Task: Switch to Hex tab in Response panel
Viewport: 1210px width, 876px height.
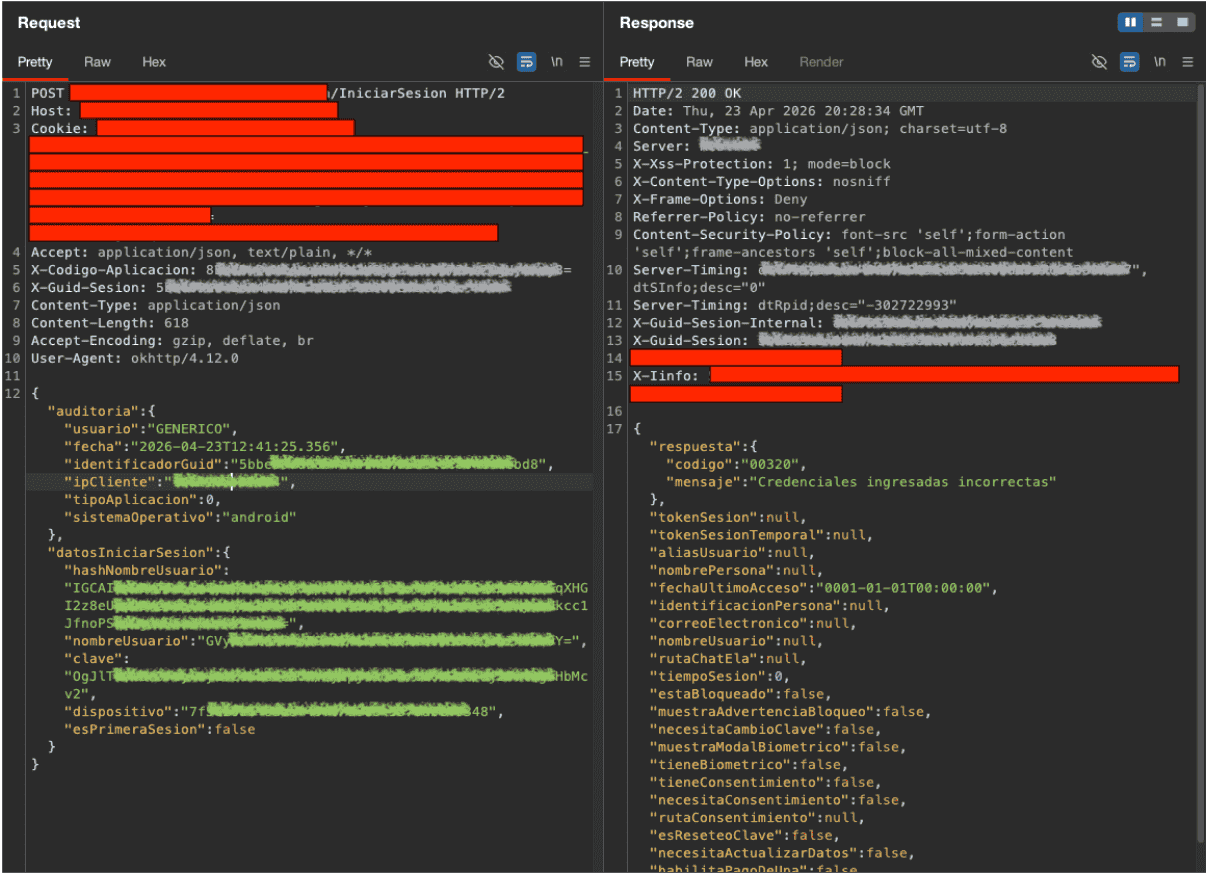Action: click(x=756, y=62)
